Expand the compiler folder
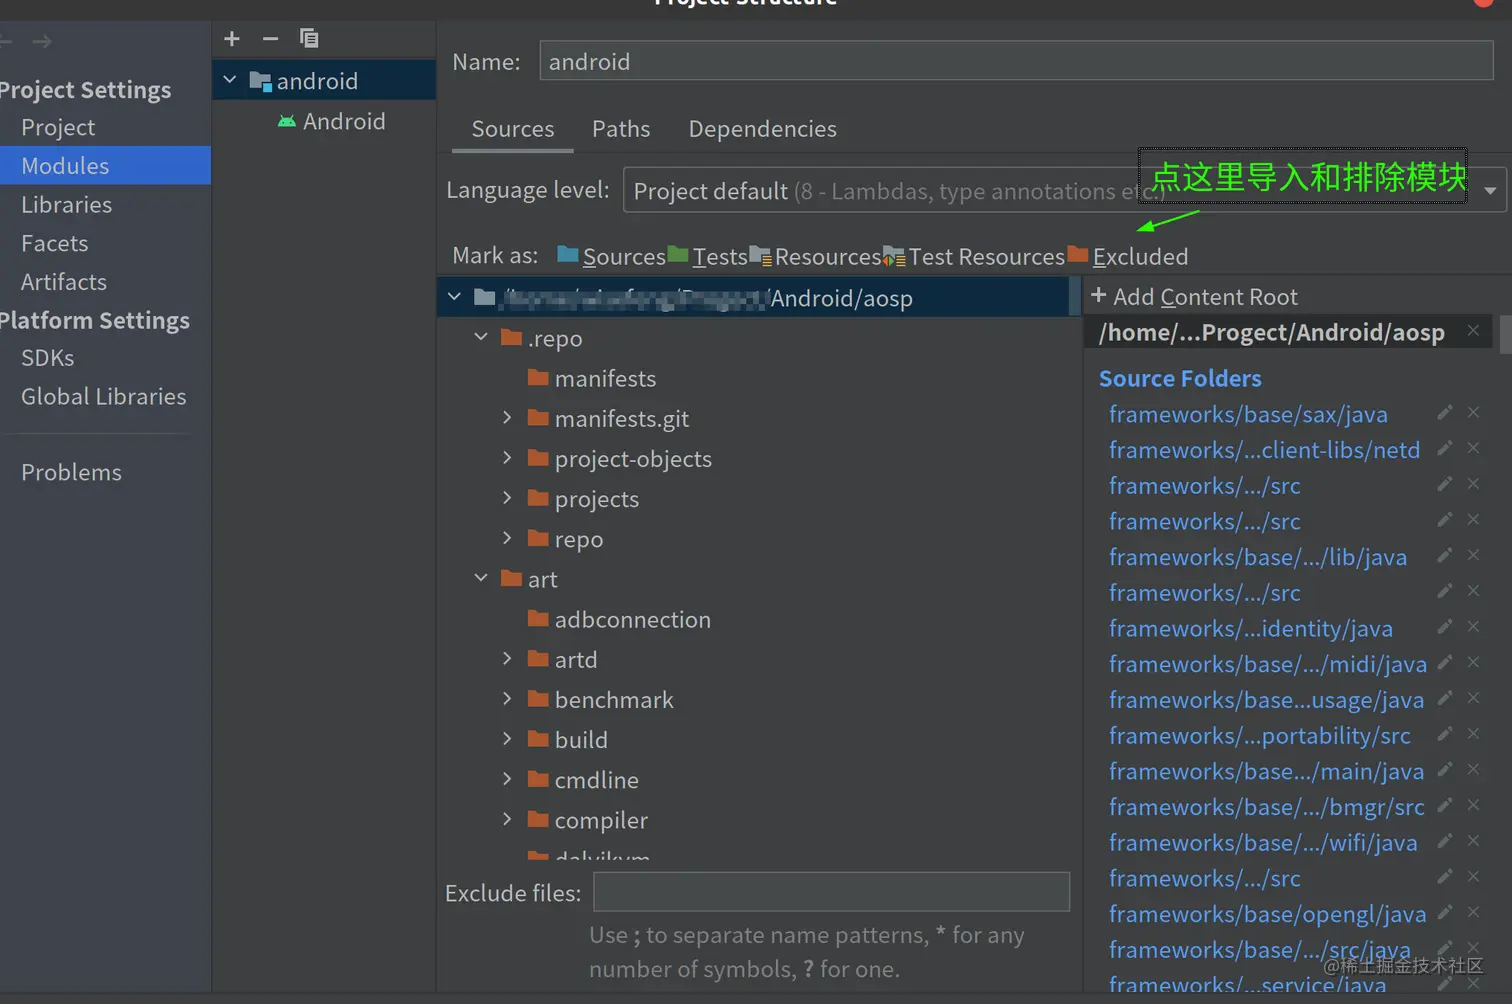This screenshot has width=1512, height=1004. (x=507, y=819)
